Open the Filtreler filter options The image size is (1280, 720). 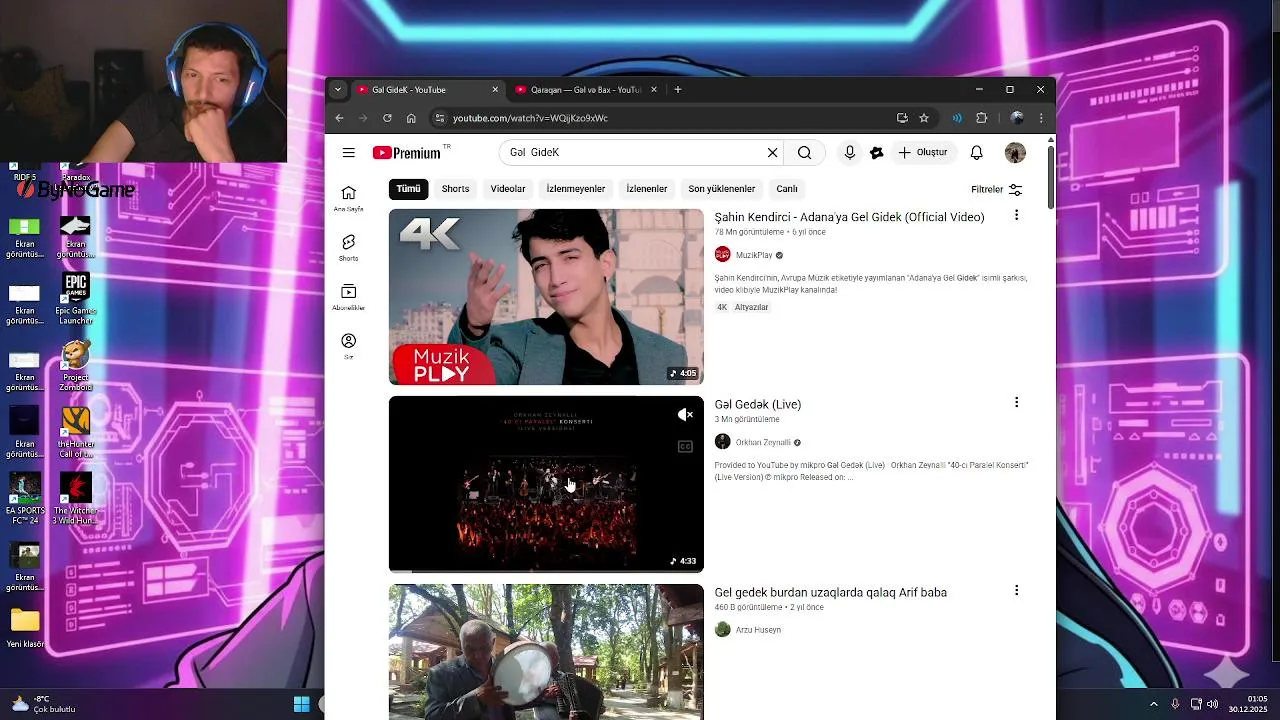[x=997, y=189]
